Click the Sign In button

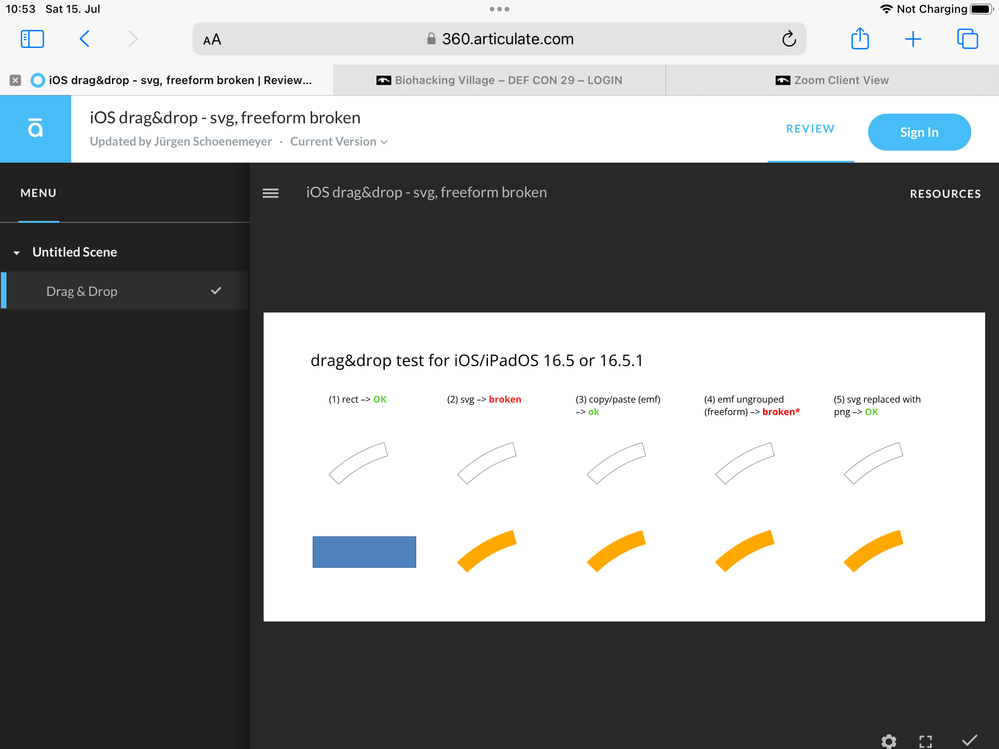tap(919, 132)
